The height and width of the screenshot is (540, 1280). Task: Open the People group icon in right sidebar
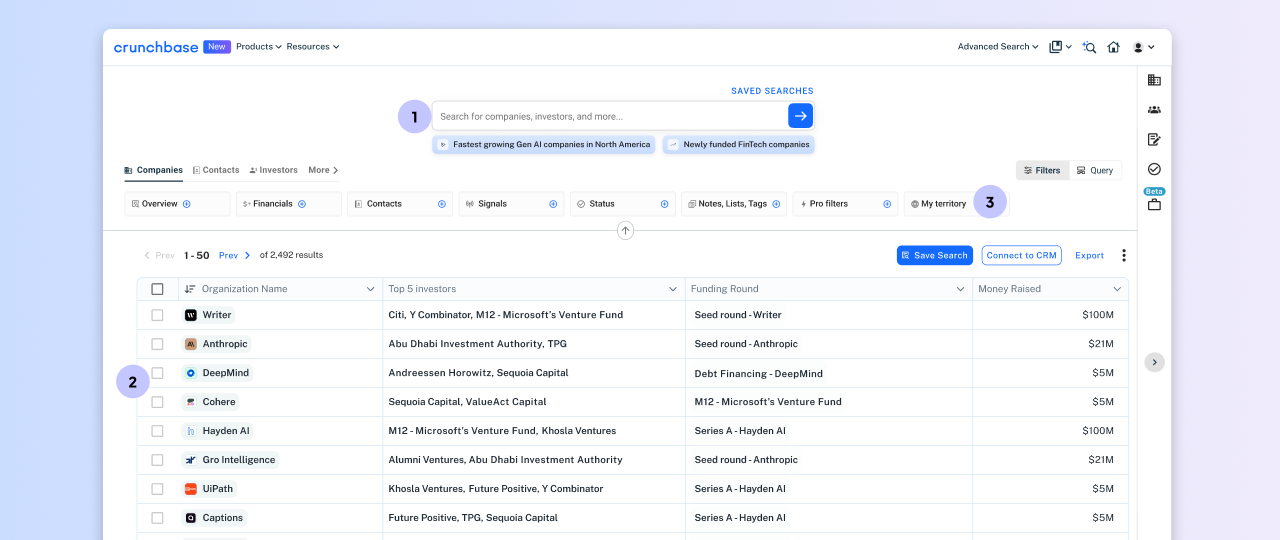point(1154,110)
